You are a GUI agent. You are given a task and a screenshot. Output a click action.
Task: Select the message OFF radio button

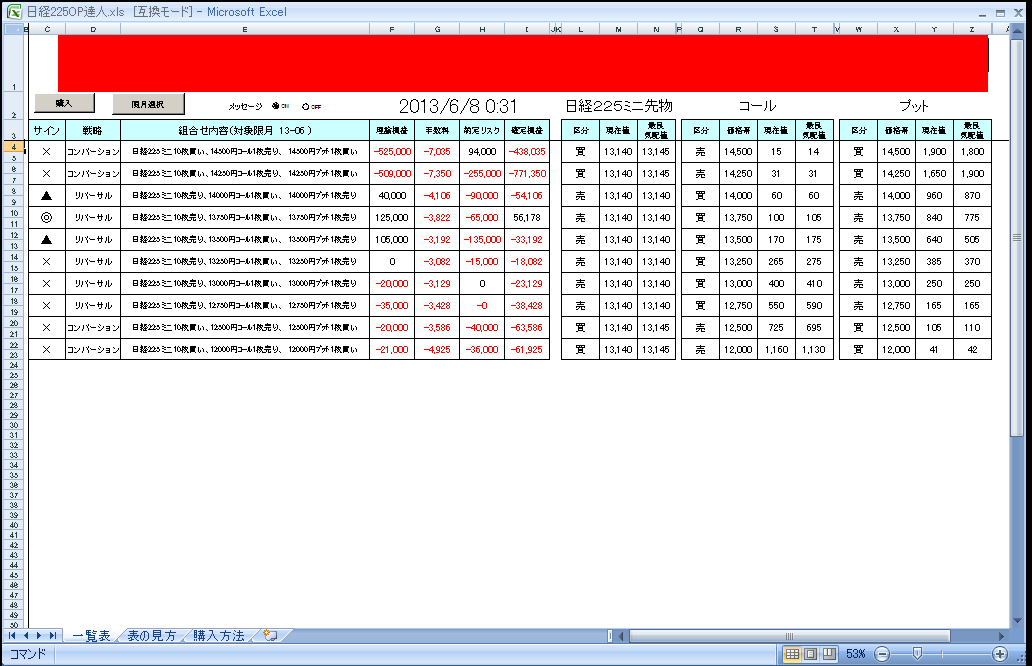point(305,107)
